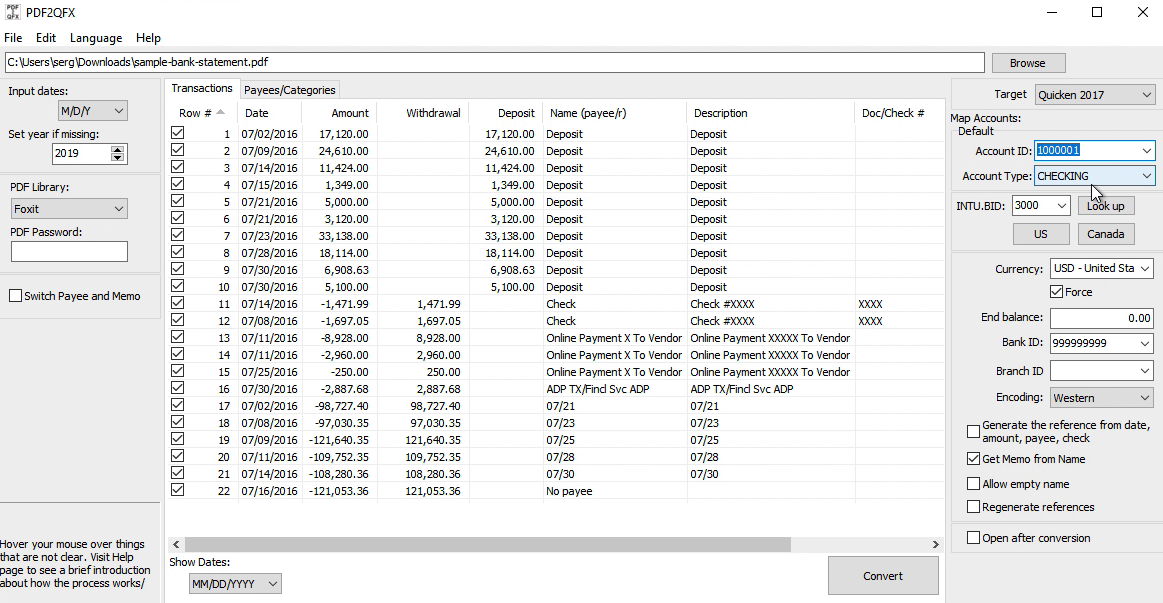Open the Bank ID dropdown

1144,343
